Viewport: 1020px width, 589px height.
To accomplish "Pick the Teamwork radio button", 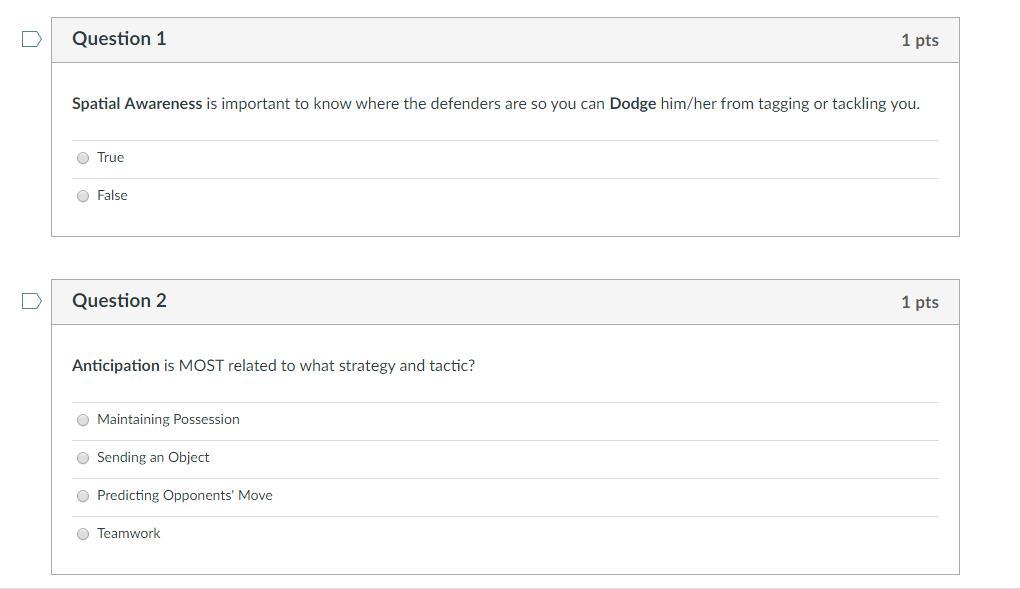I will click(x=83, y=534).
